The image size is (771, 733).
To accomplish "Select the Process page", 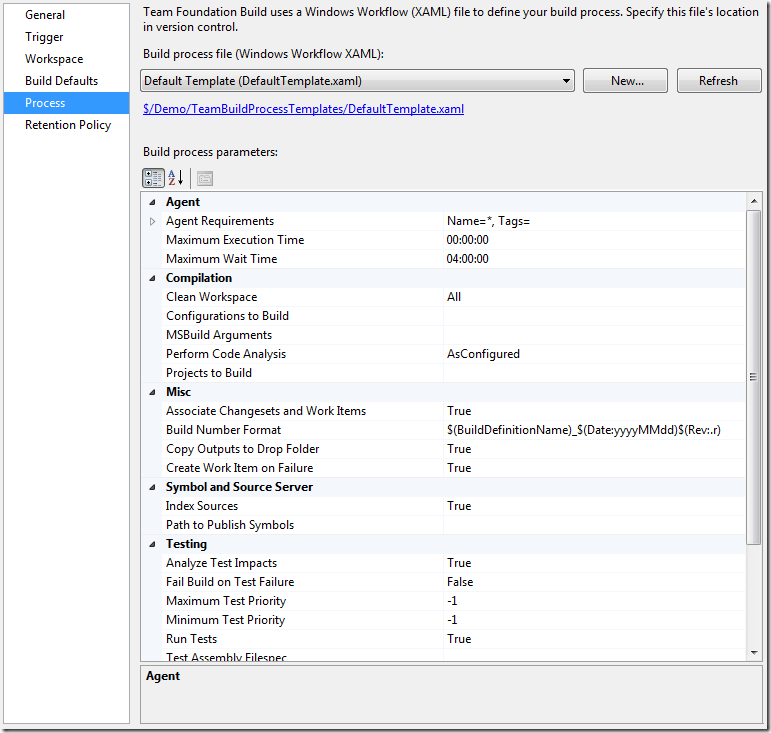I will coord(66,103).
